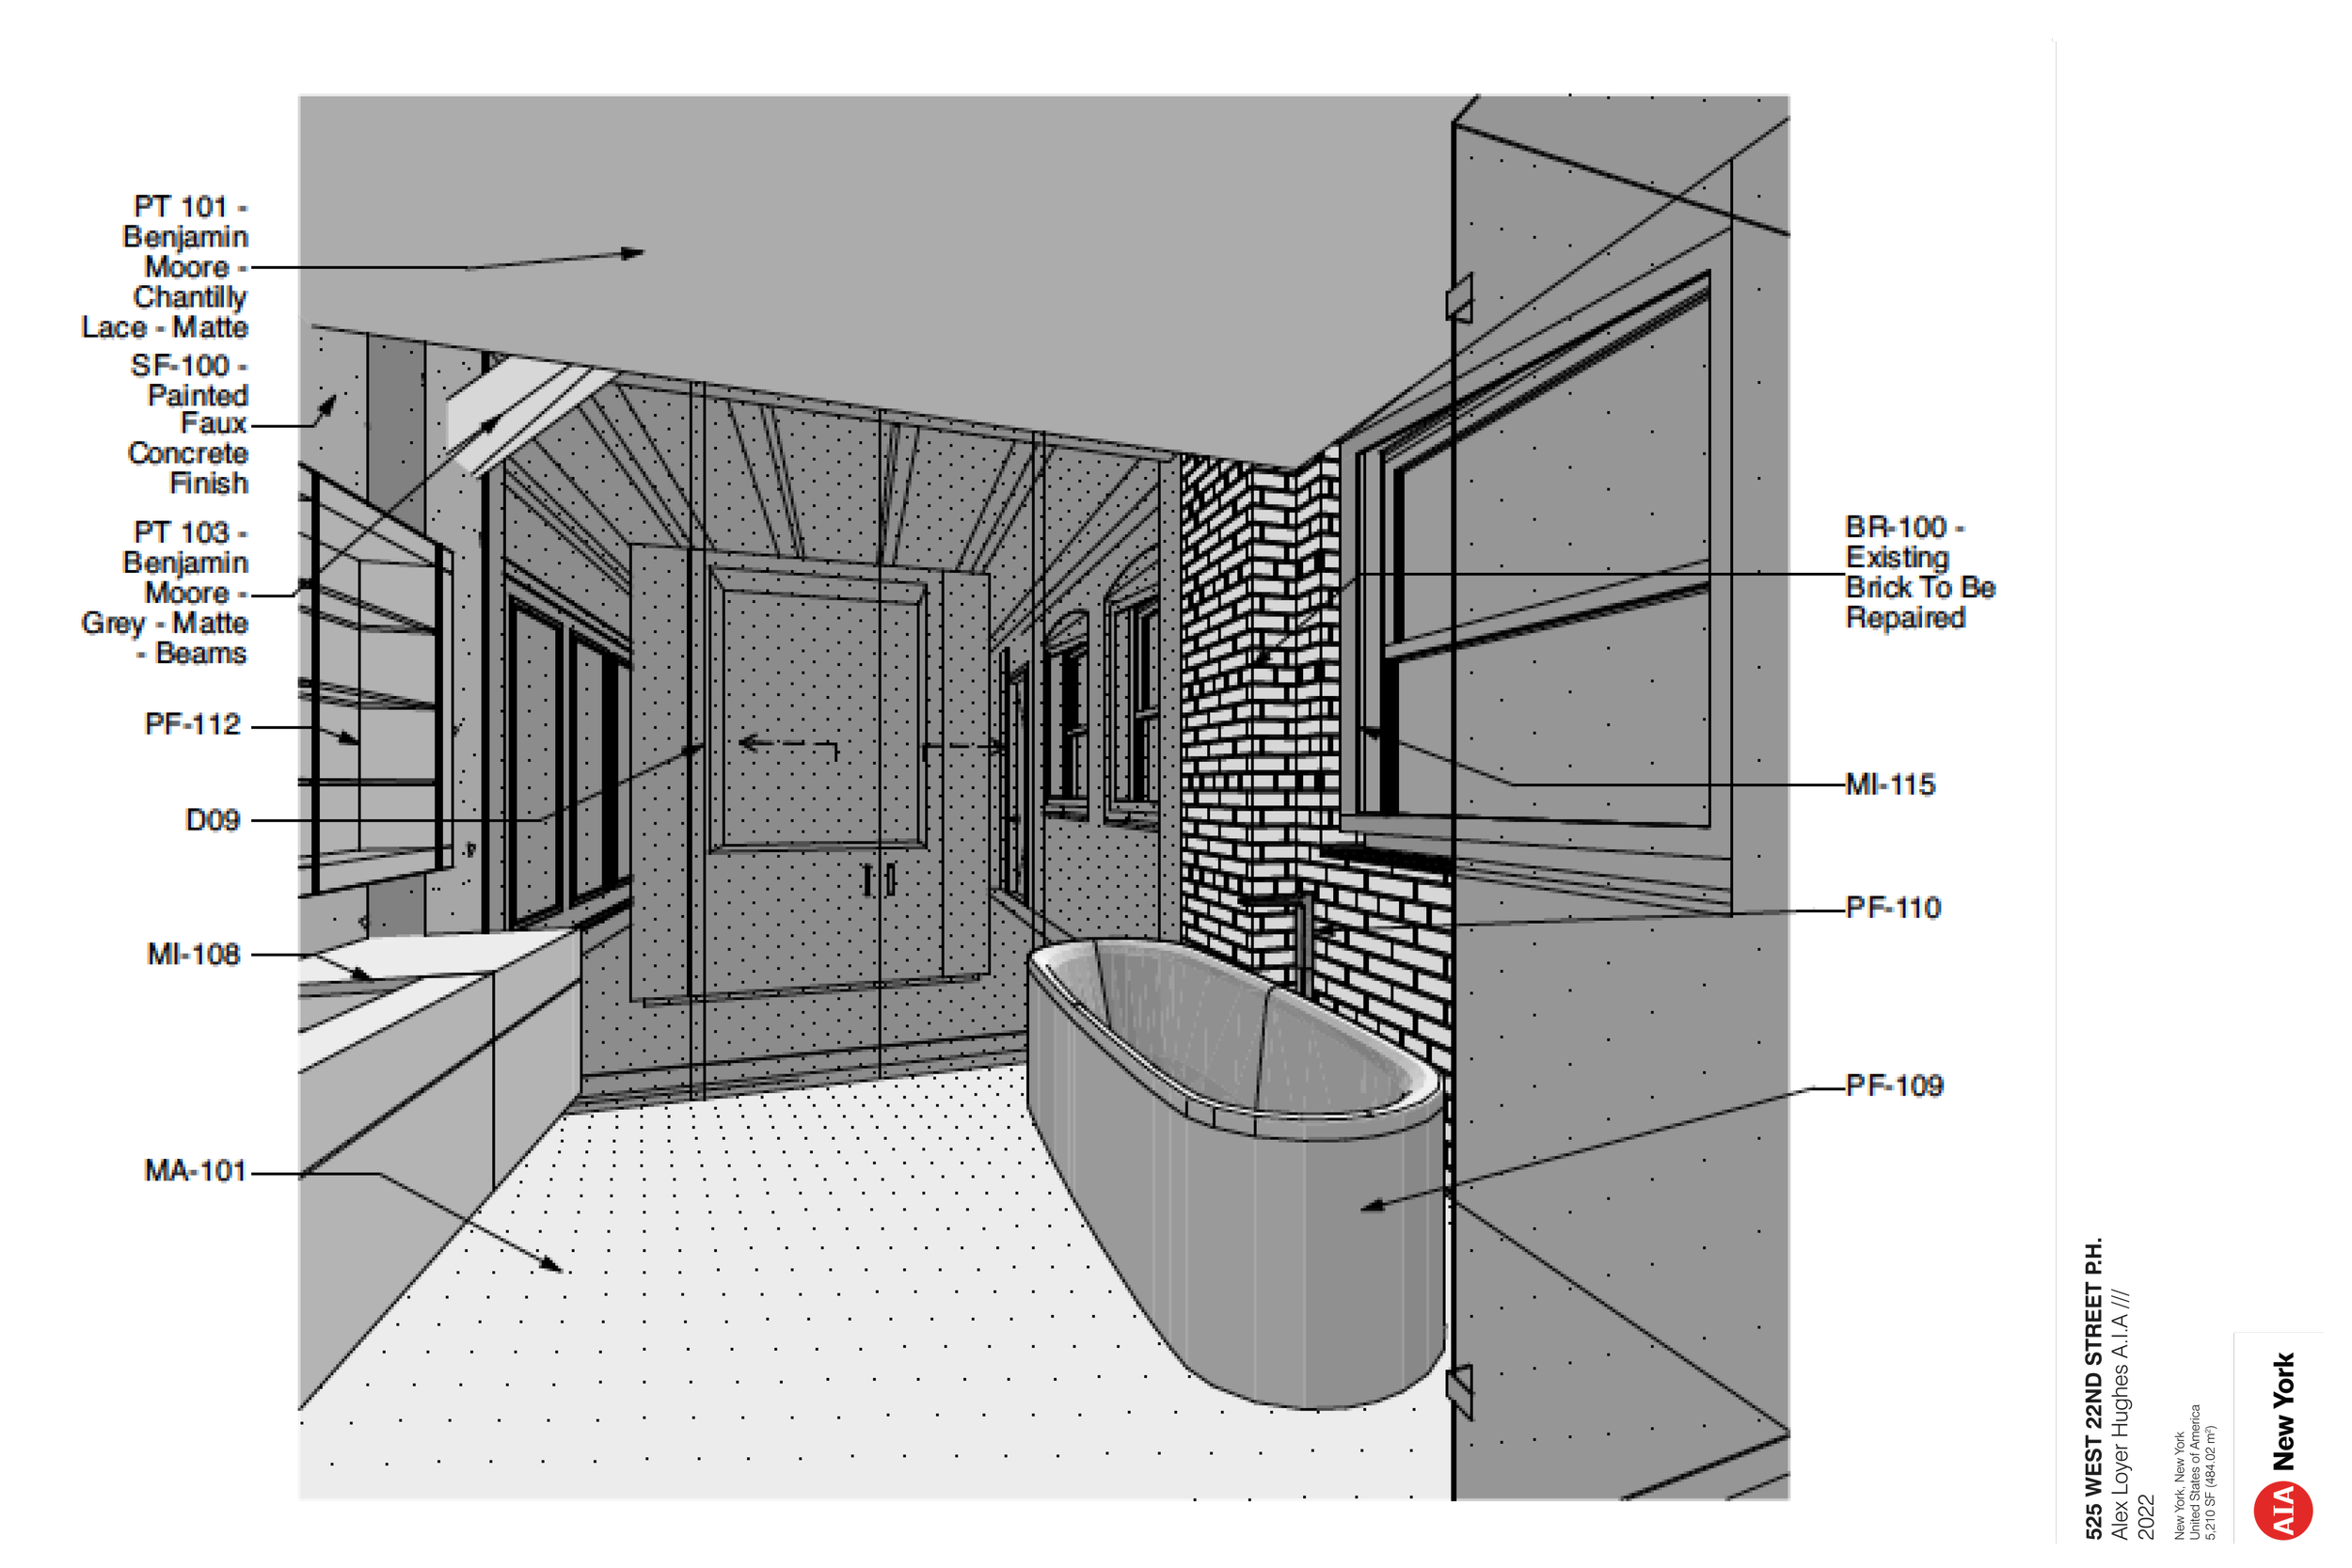Select the BR-100 Existing Brick To Be Repaired label
This screenshot has height=1568, width=2352.
(x=1920, y=572)
